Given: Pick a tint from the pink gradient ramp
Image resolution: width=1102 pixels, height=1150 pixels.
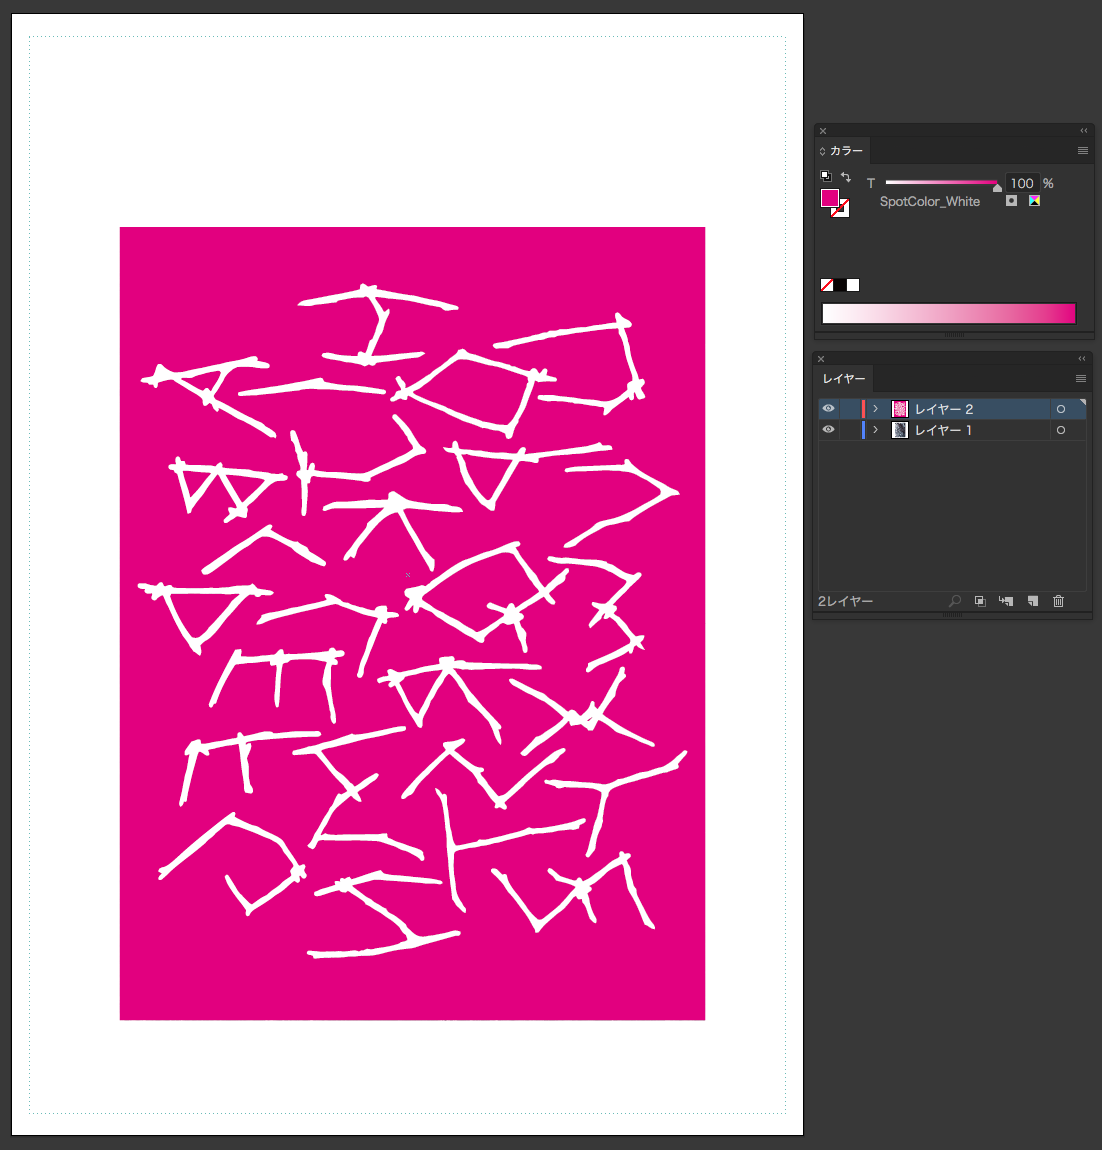Looking at the screenshot, I should click(x=949, y=313).
